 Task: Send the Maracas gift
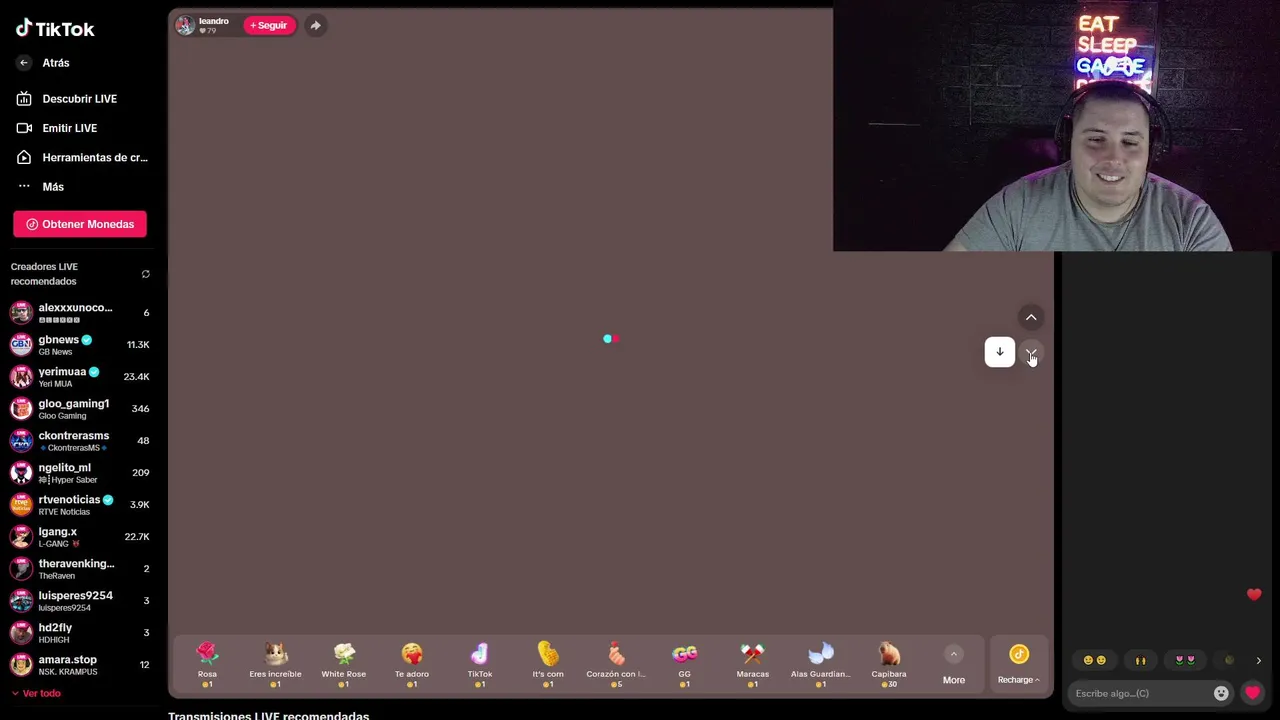pyautogui.click(x=752, y=665)
